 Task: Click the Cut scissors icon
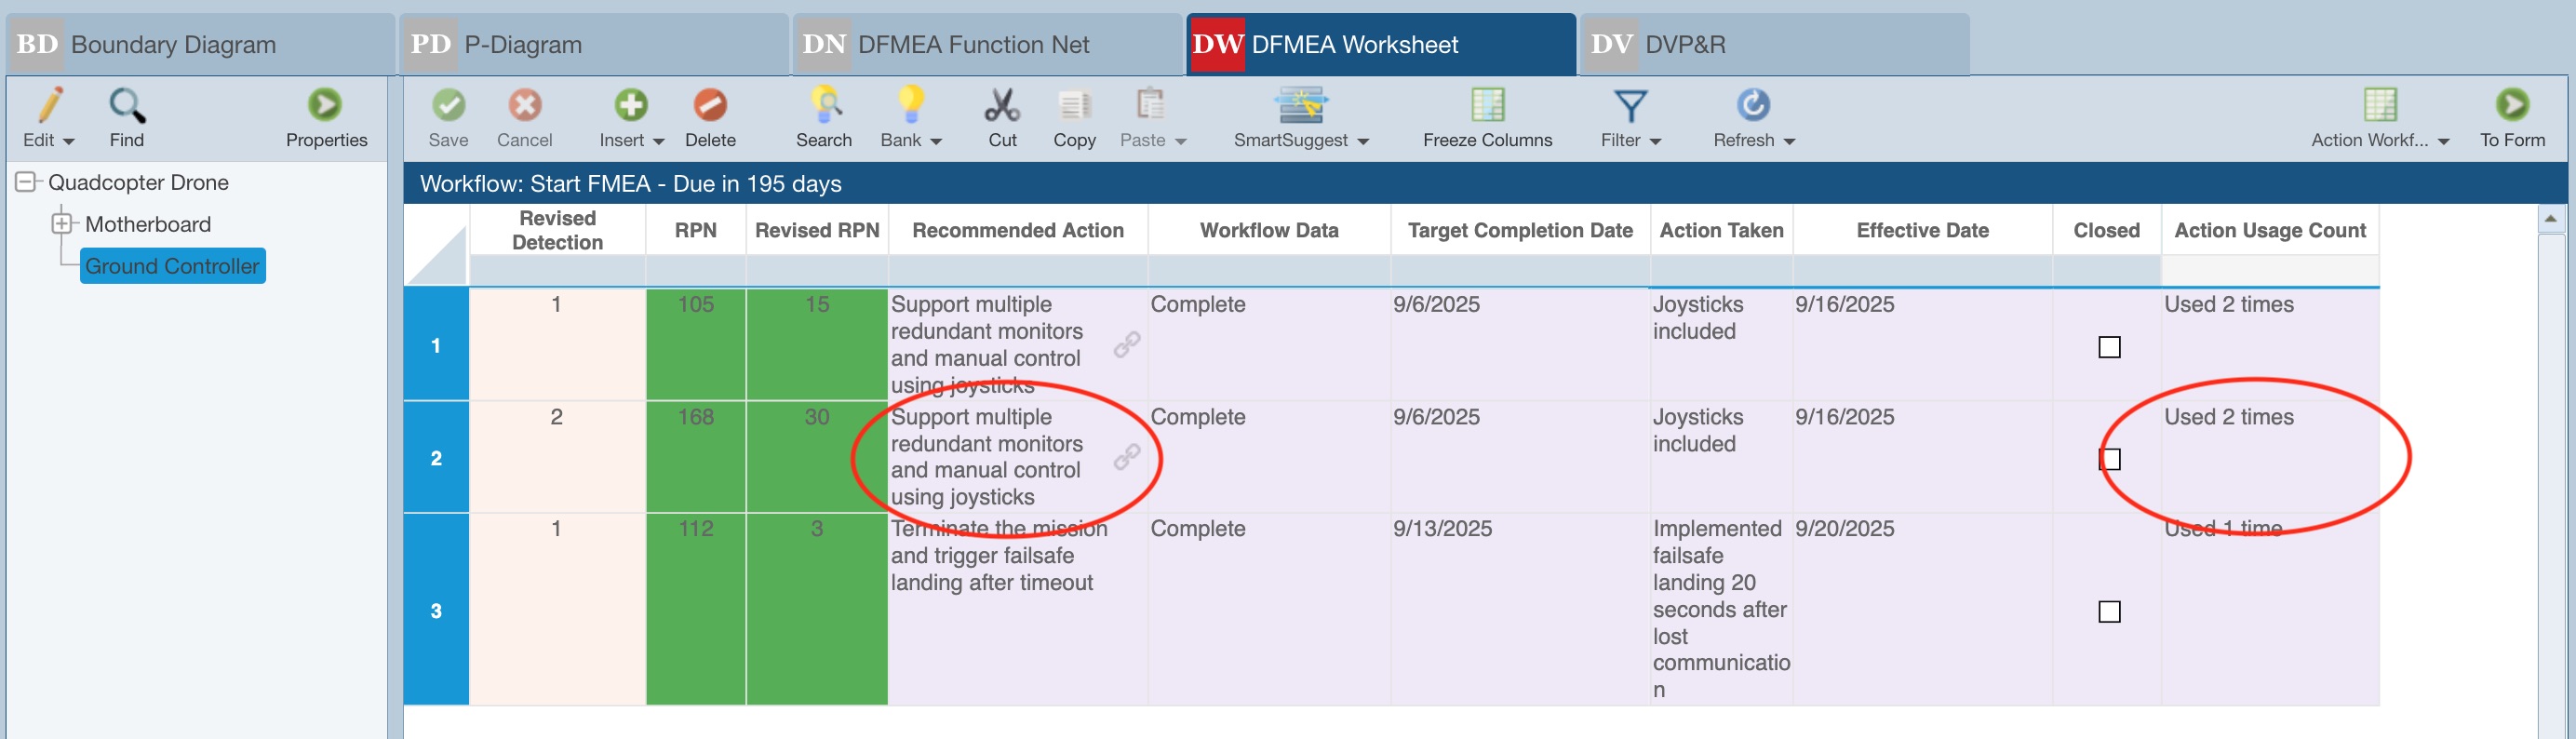(1002, 106)
